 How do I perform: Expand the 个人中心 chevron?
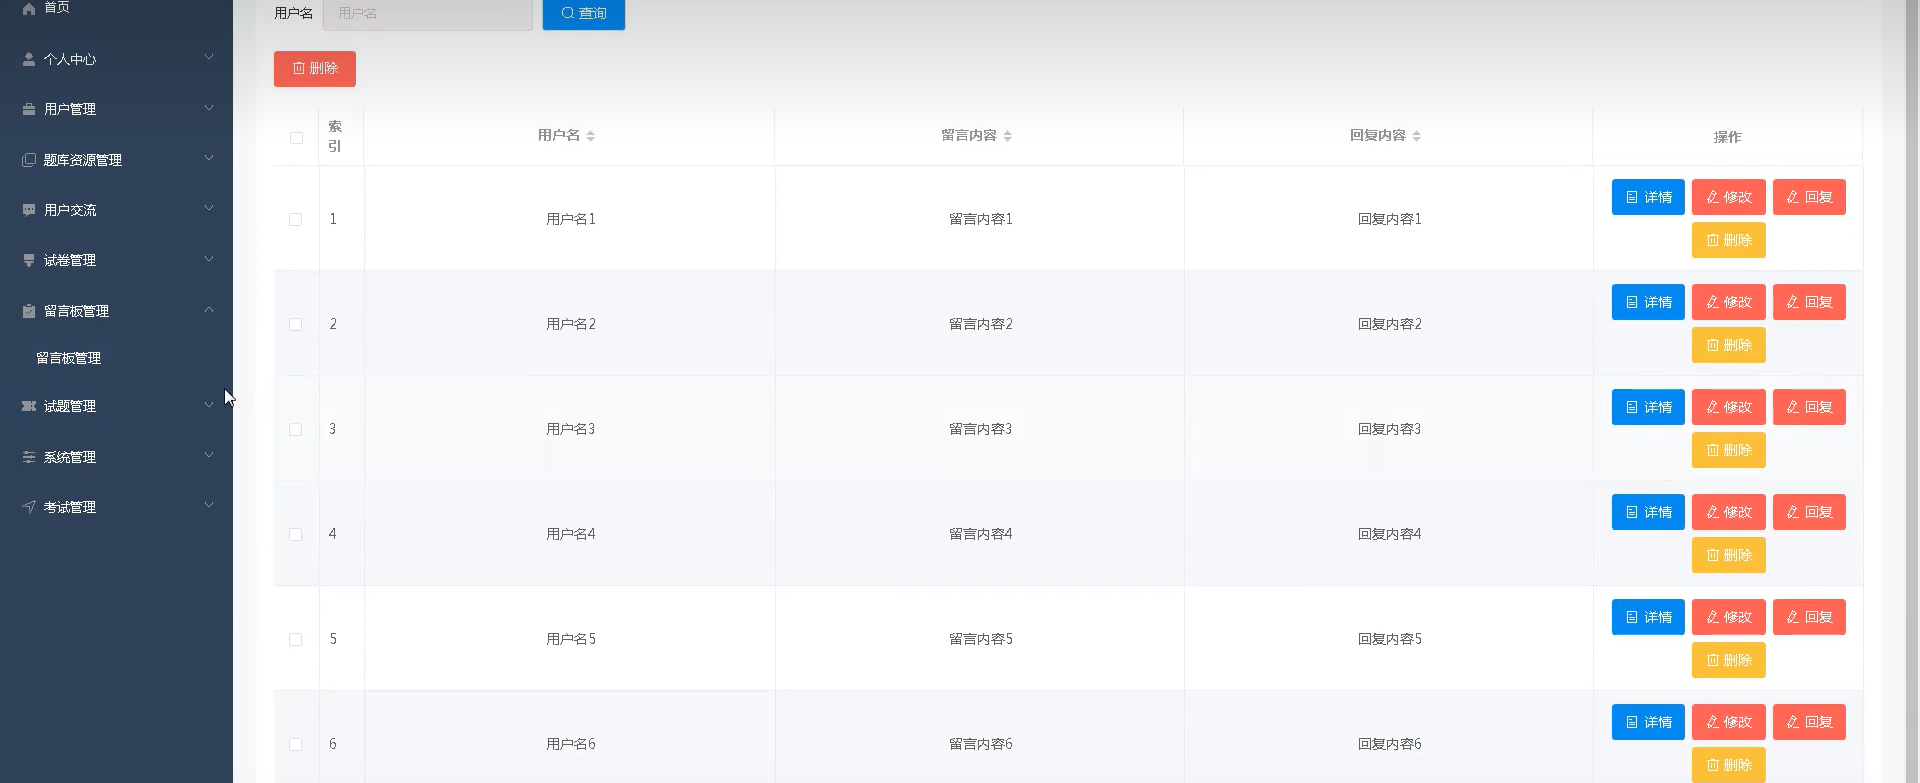click(x=209, y=57)
